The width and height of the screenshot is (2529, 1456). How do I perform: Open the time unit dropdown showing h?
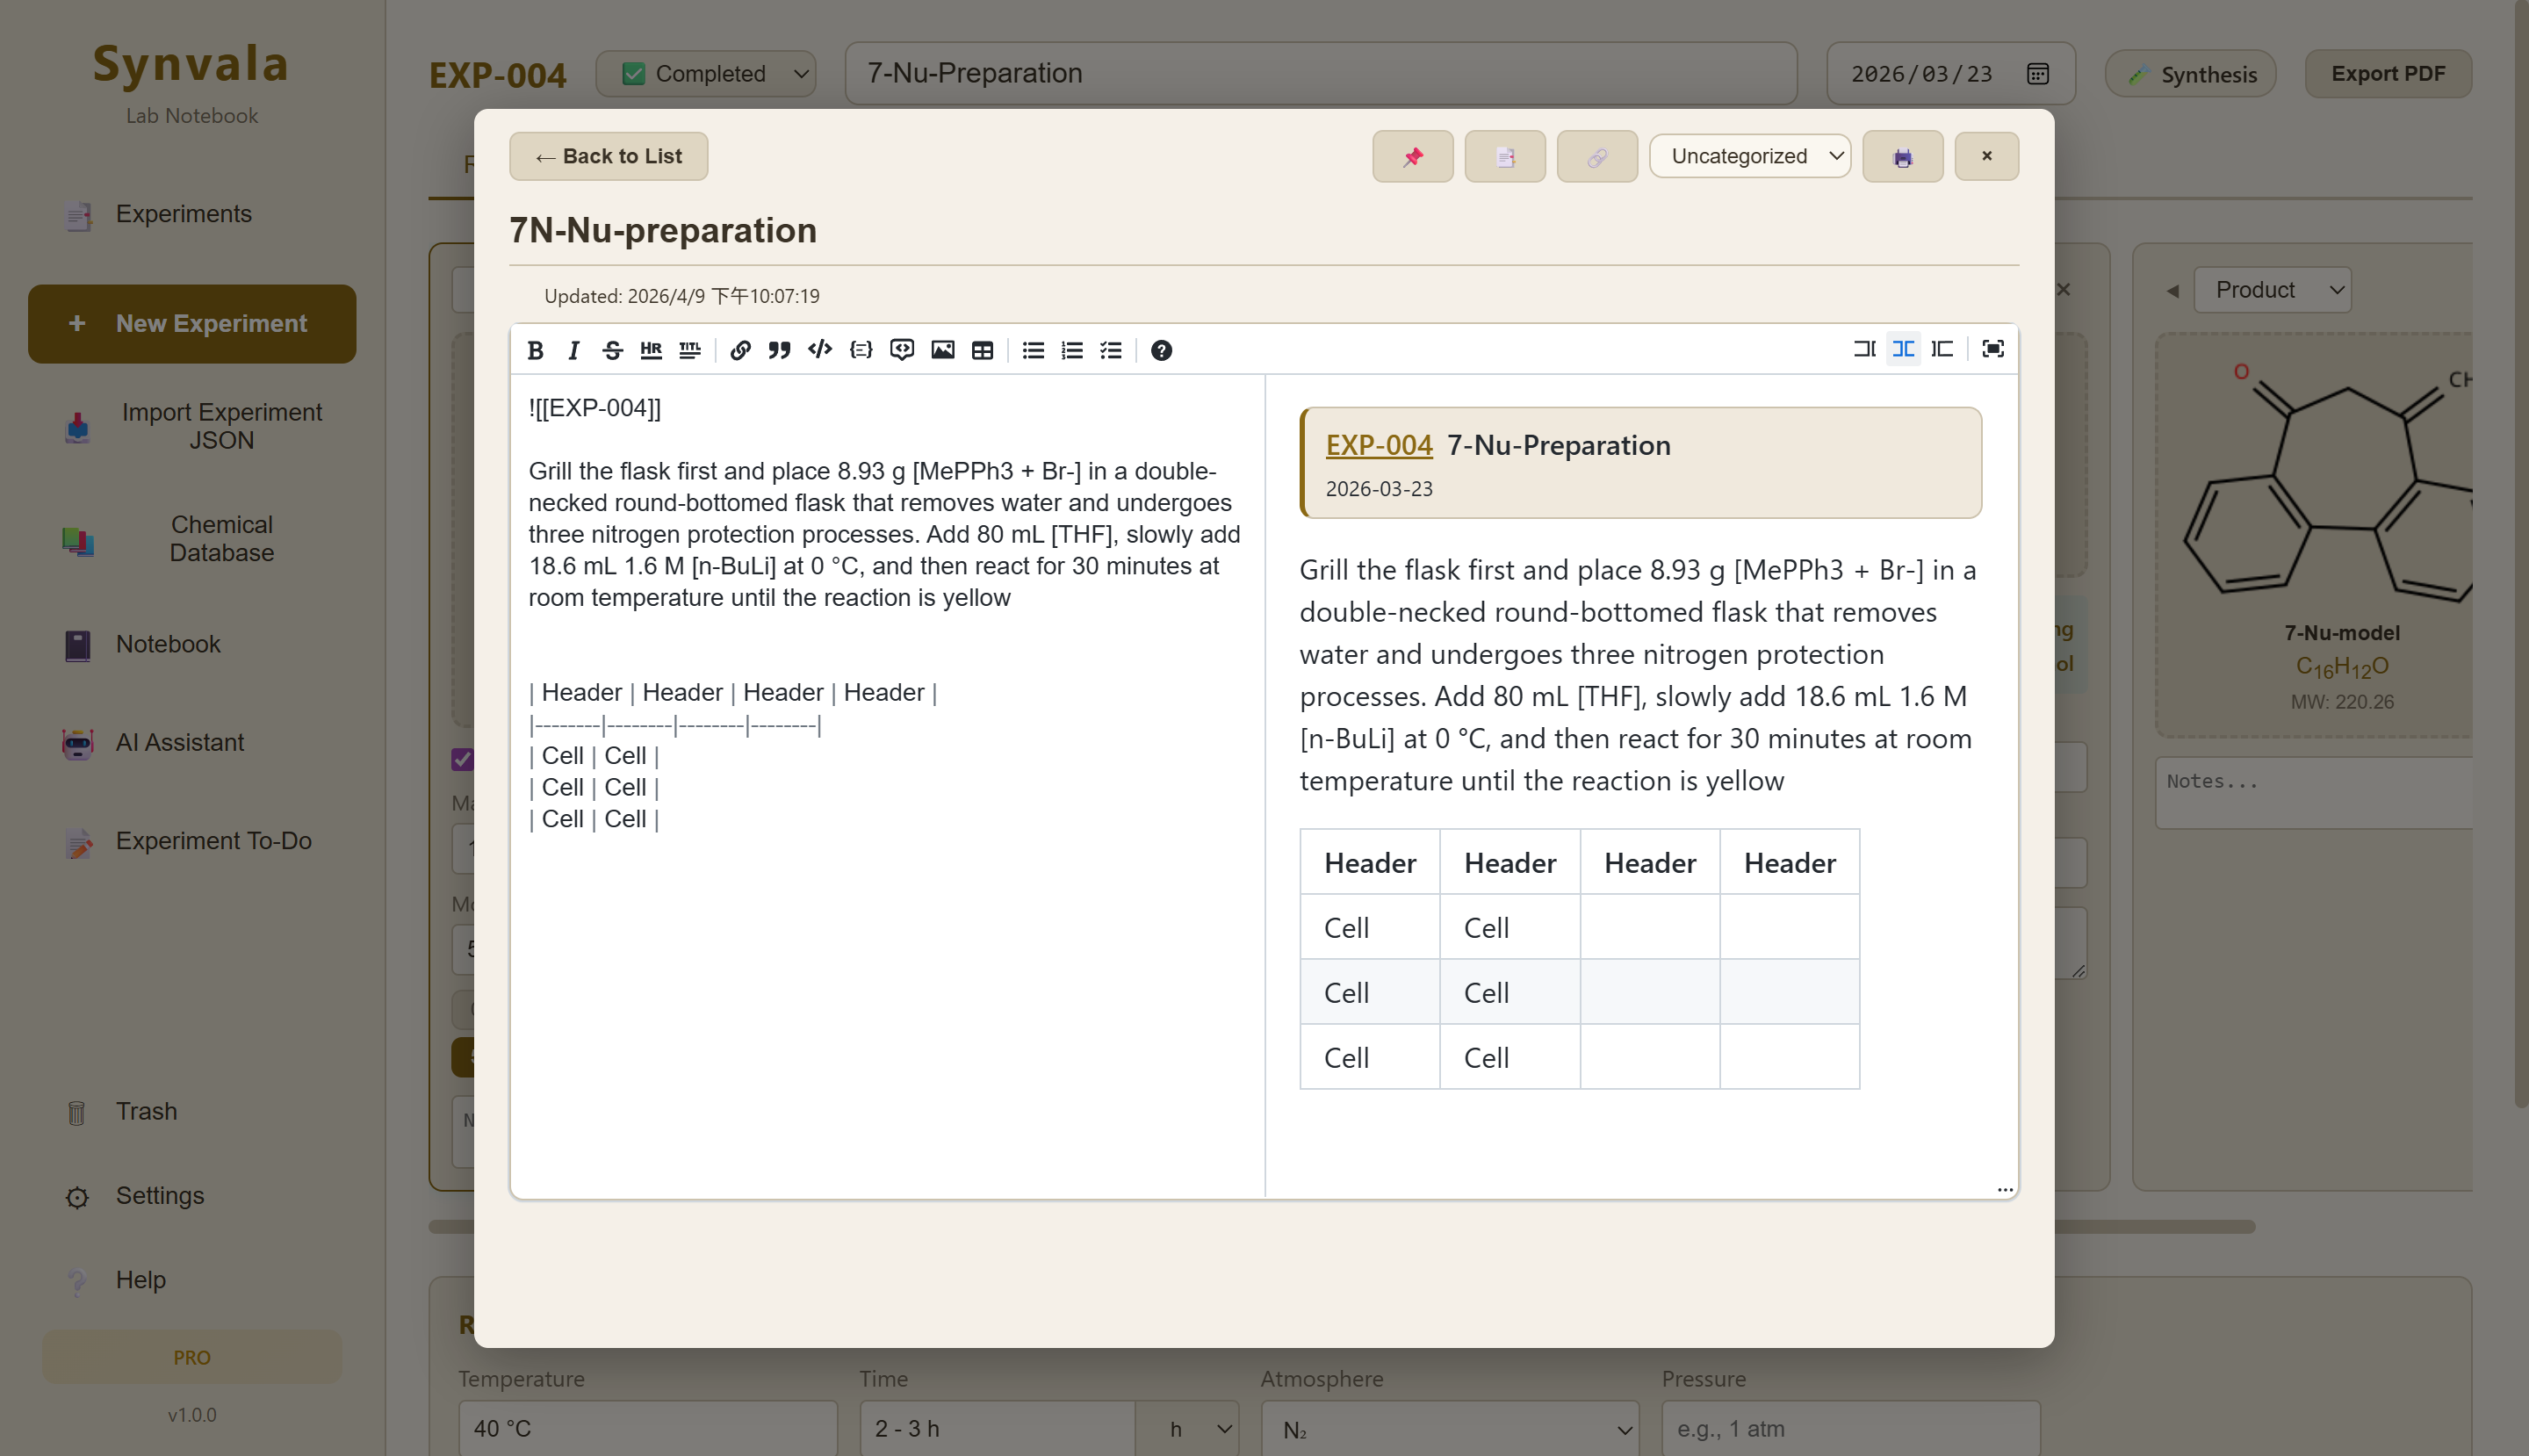click(1189, 1429)
